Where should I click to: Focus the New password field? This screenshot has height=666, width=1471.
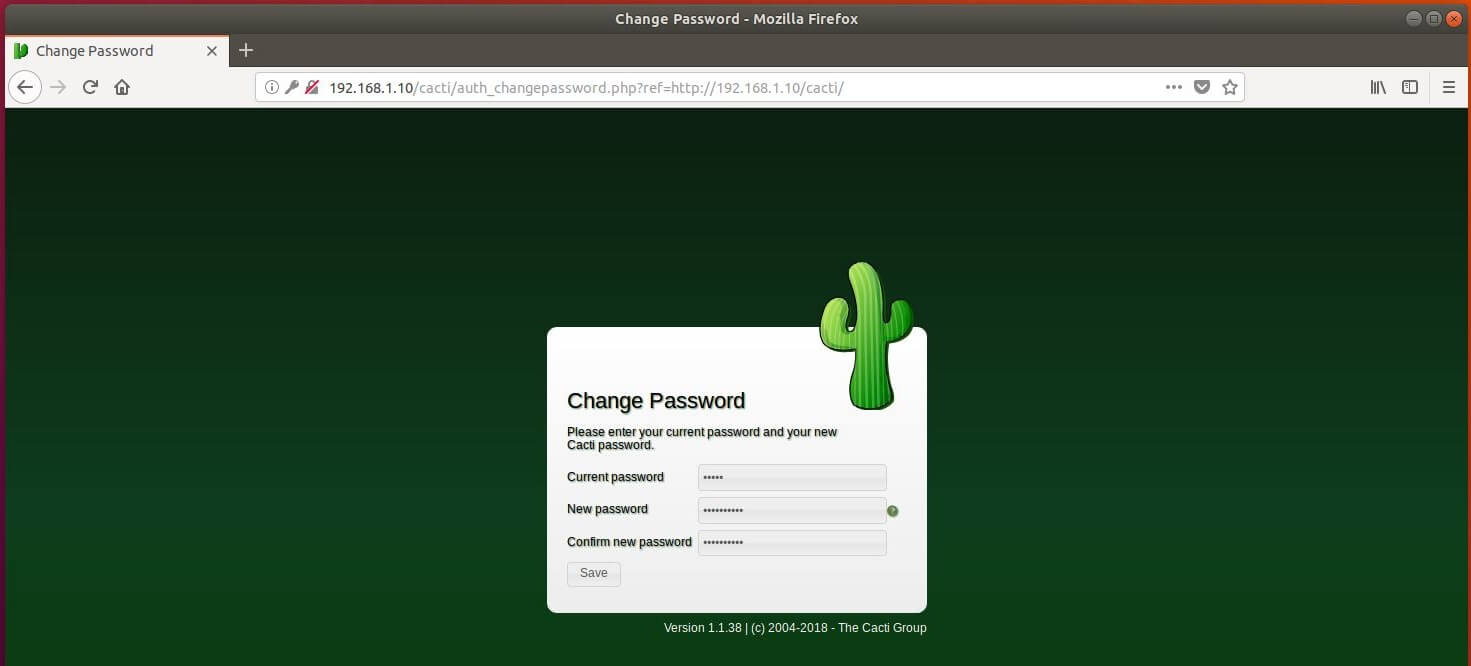792,510
